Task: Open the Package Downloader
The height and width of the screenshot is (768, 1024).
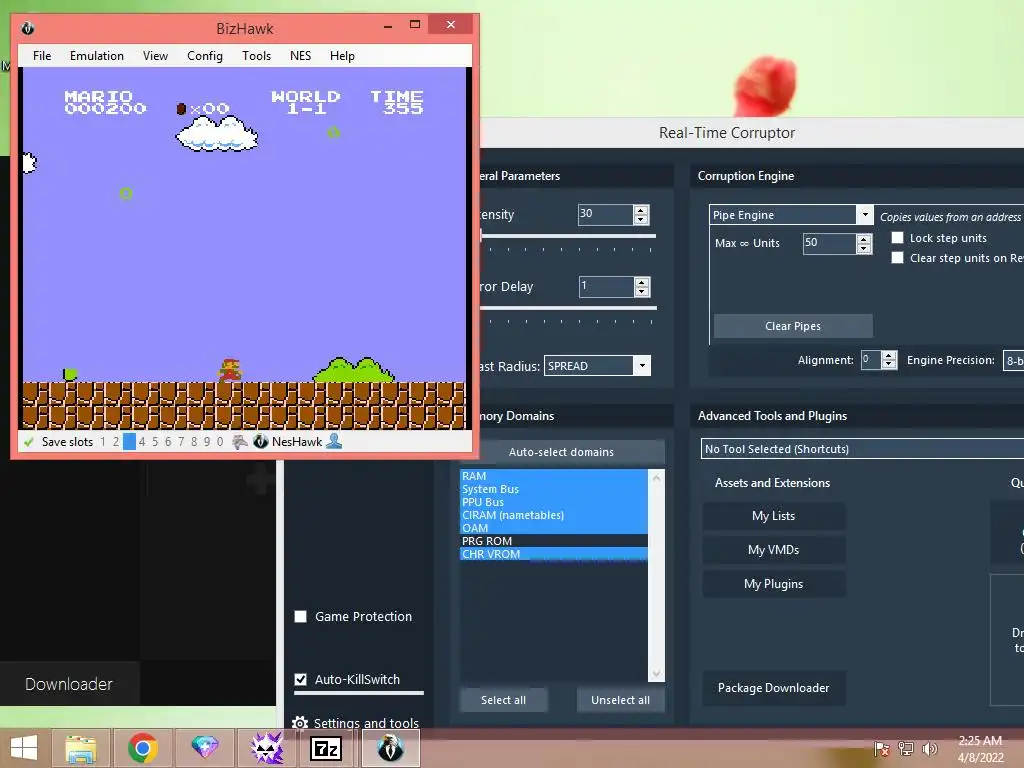Action: tap(774, 688)
